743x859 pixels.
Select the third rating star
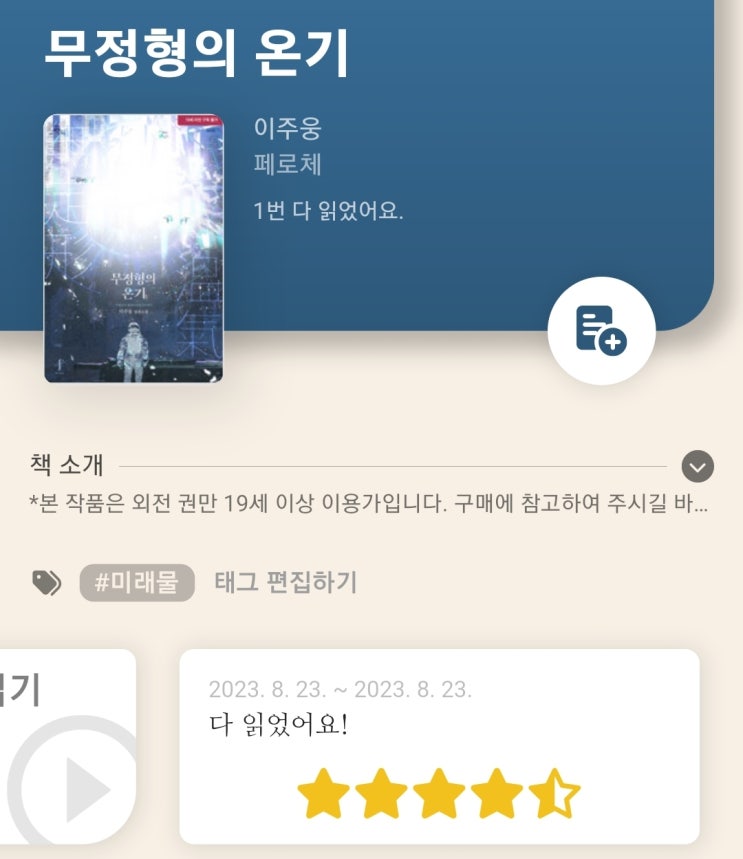point(439,793)
